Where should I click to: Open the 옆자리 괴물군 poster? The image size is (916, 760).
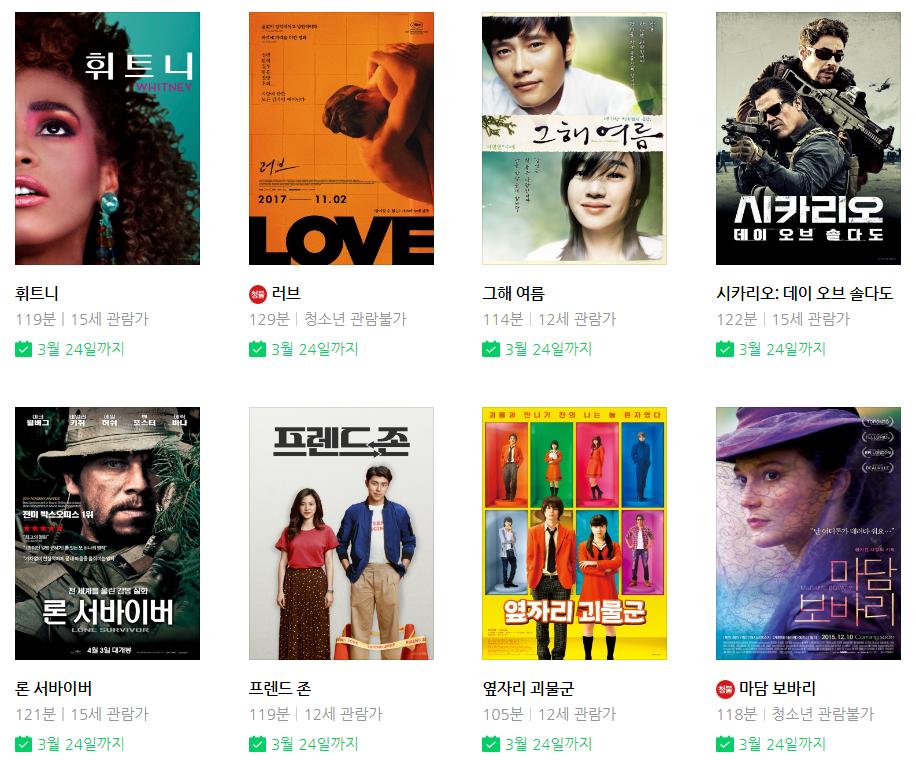click(574, 533)
